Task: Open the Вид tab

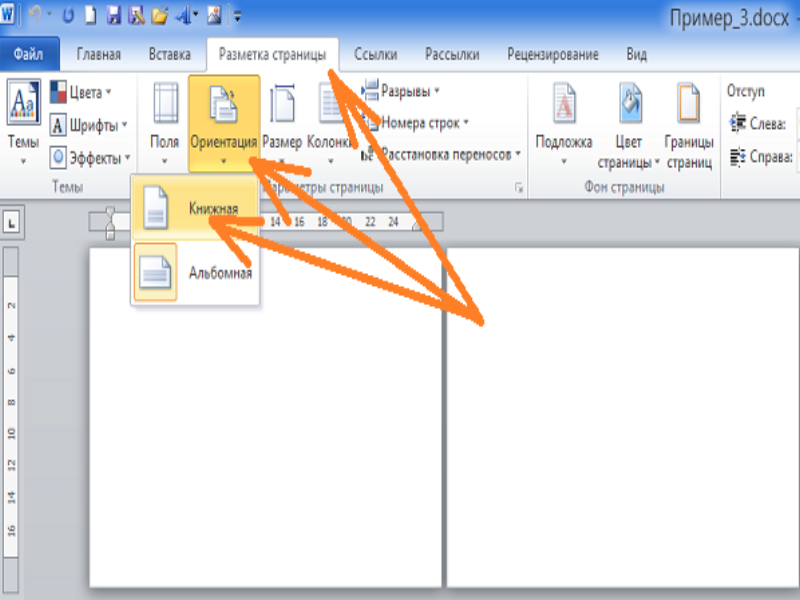Action: 636,54
